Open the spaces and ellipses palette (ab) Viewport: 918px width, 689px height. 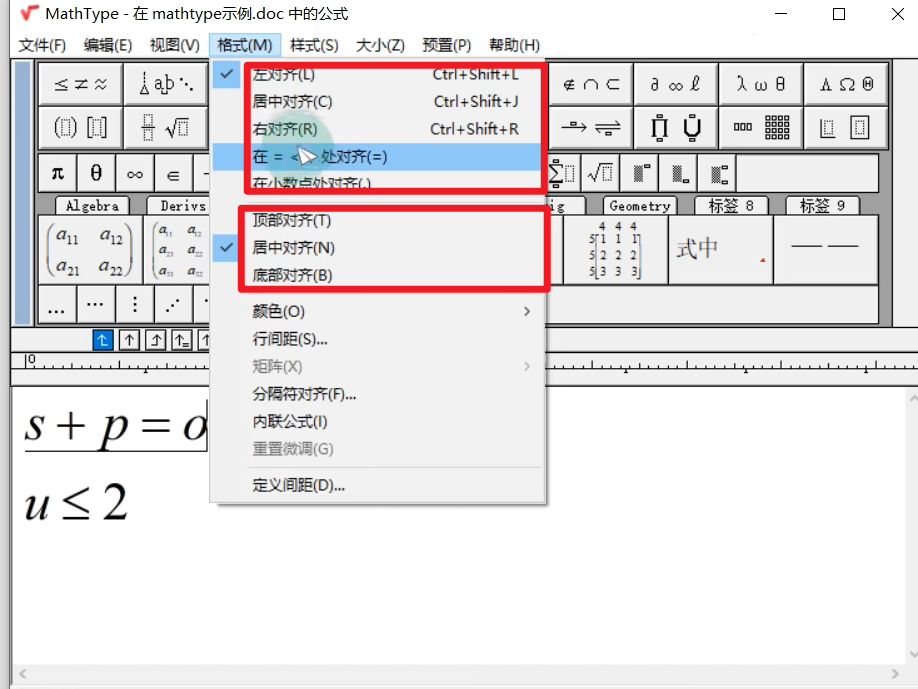166,84
